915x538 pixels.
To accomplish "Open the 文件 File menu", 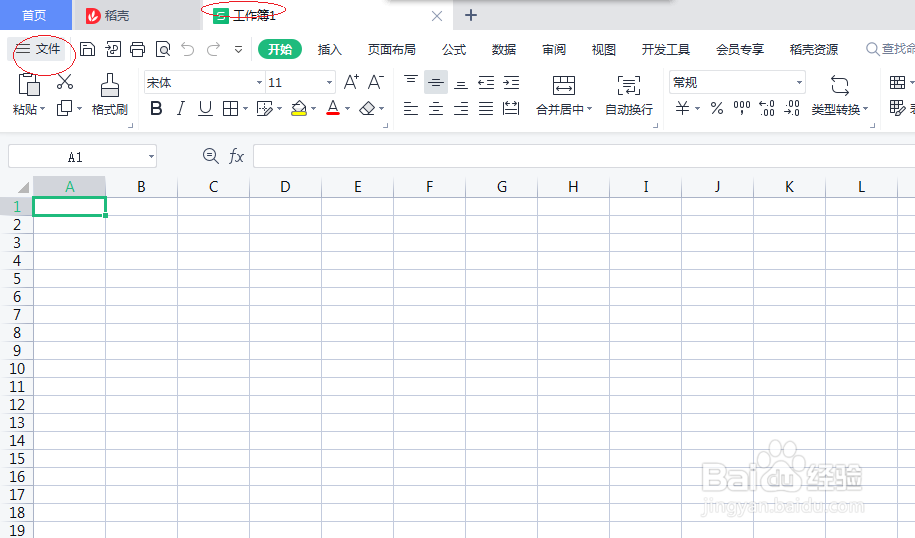I will click(x=39, y=49).
